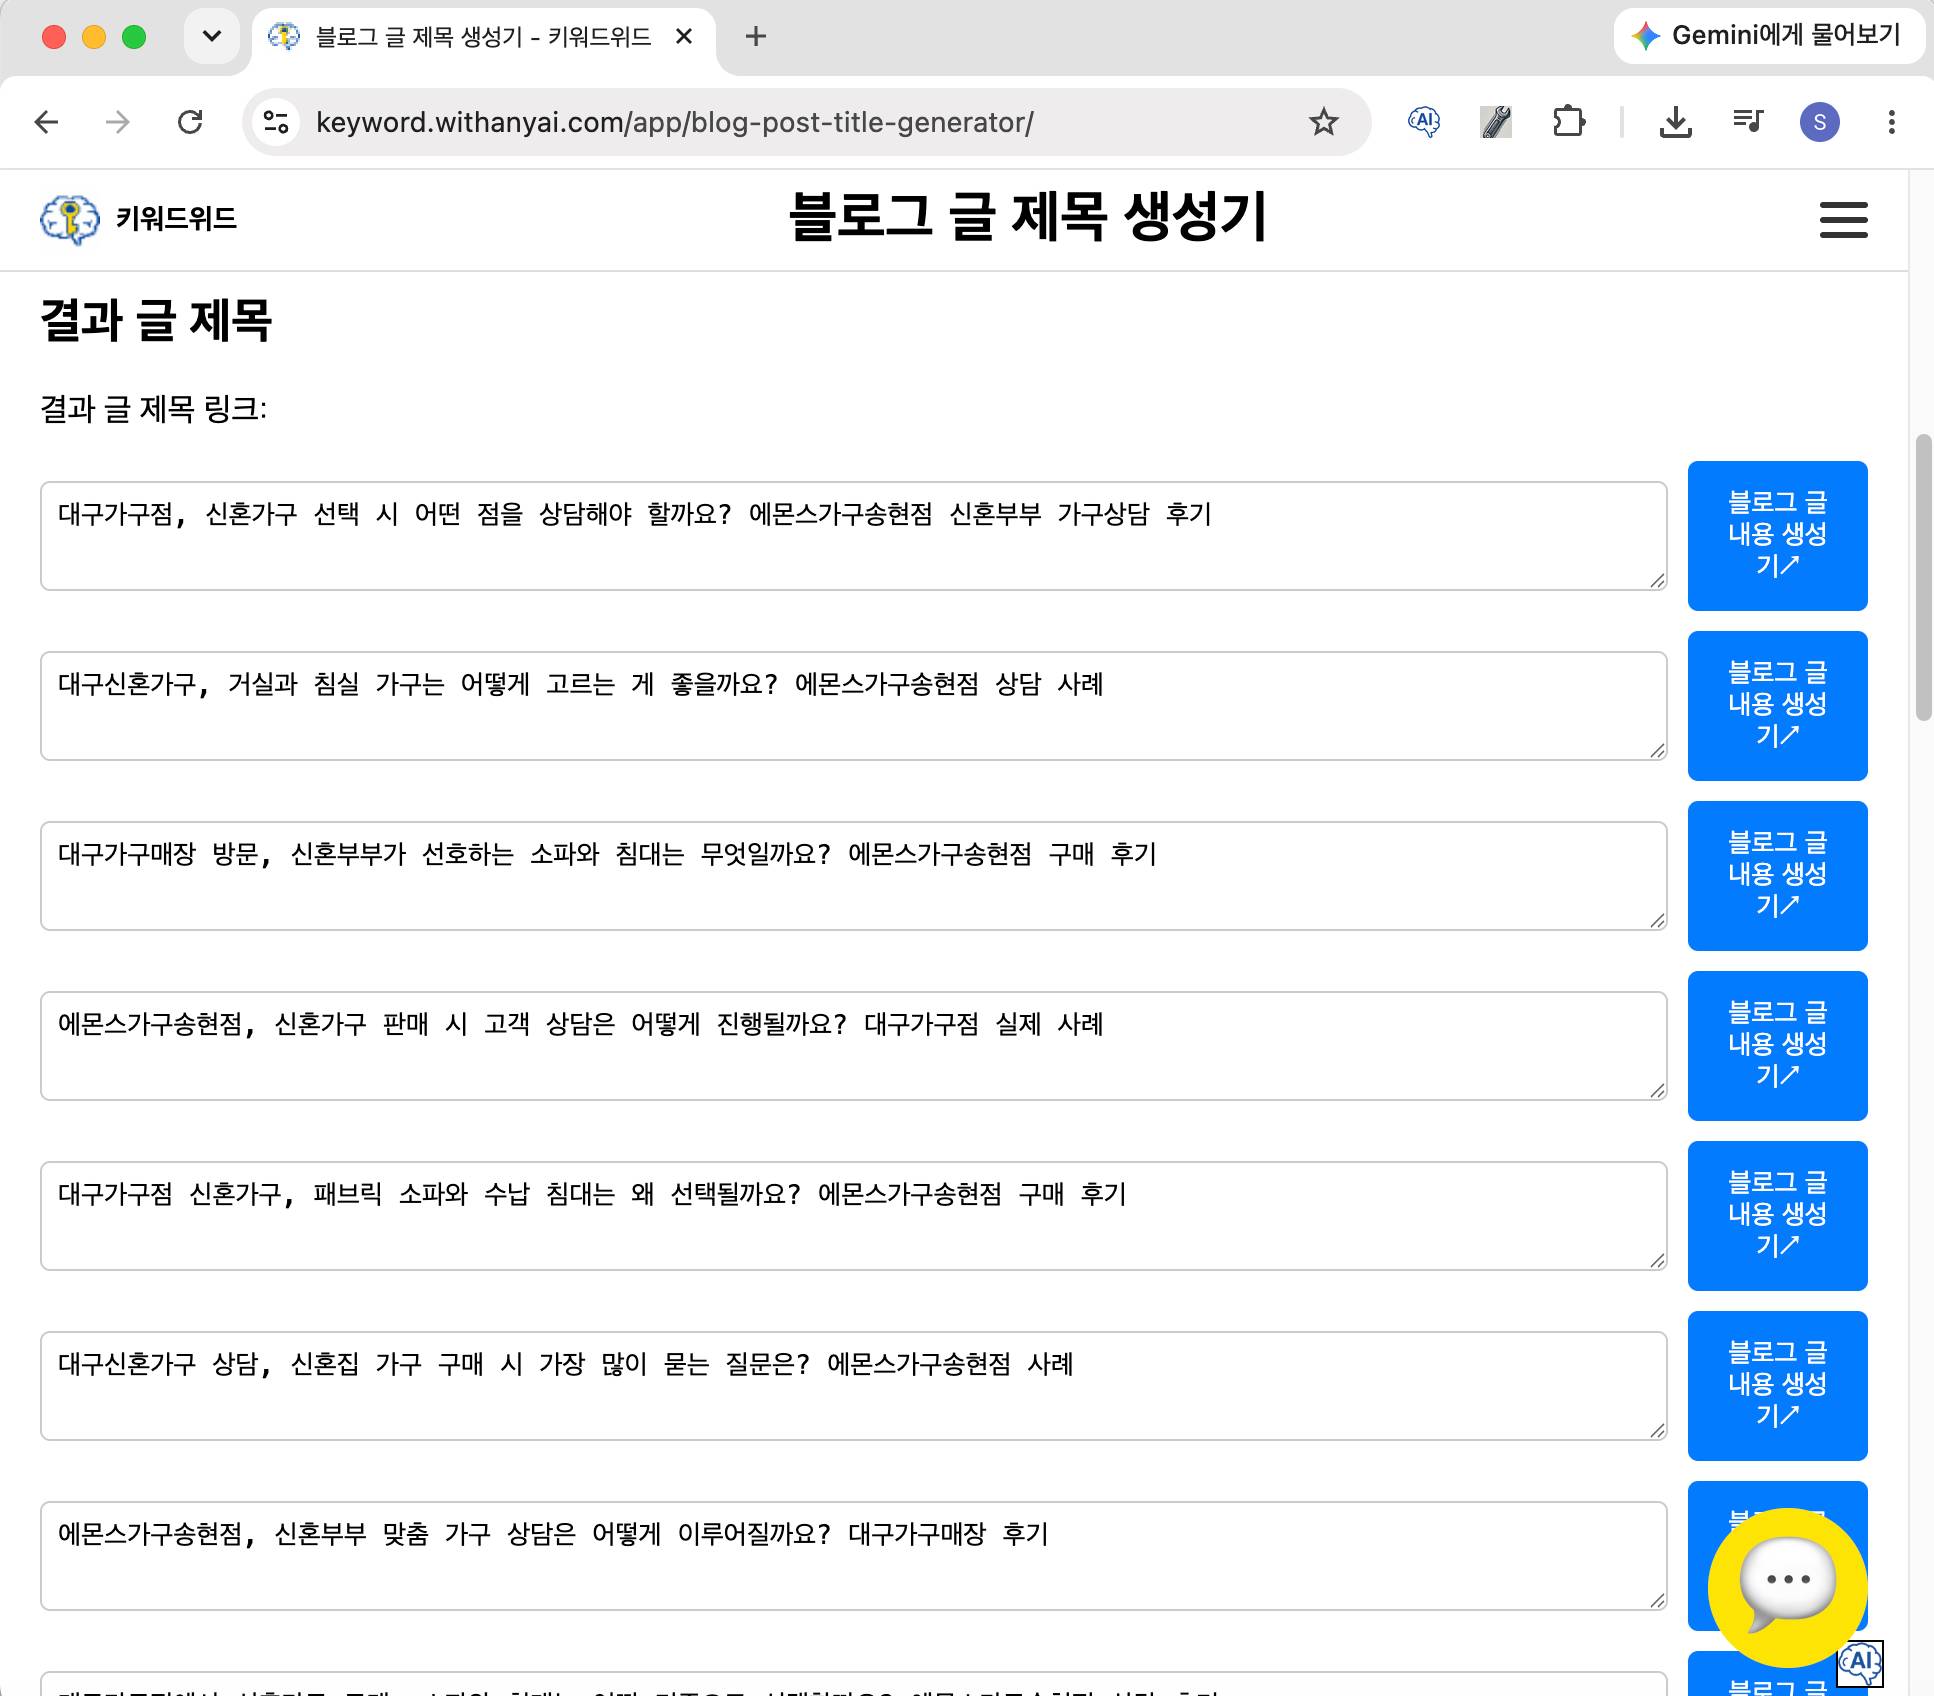Open the yellow chat bubble widget
Image resolution: width=1934 pixels, height=1696 pixels.
(1788, 1587)
